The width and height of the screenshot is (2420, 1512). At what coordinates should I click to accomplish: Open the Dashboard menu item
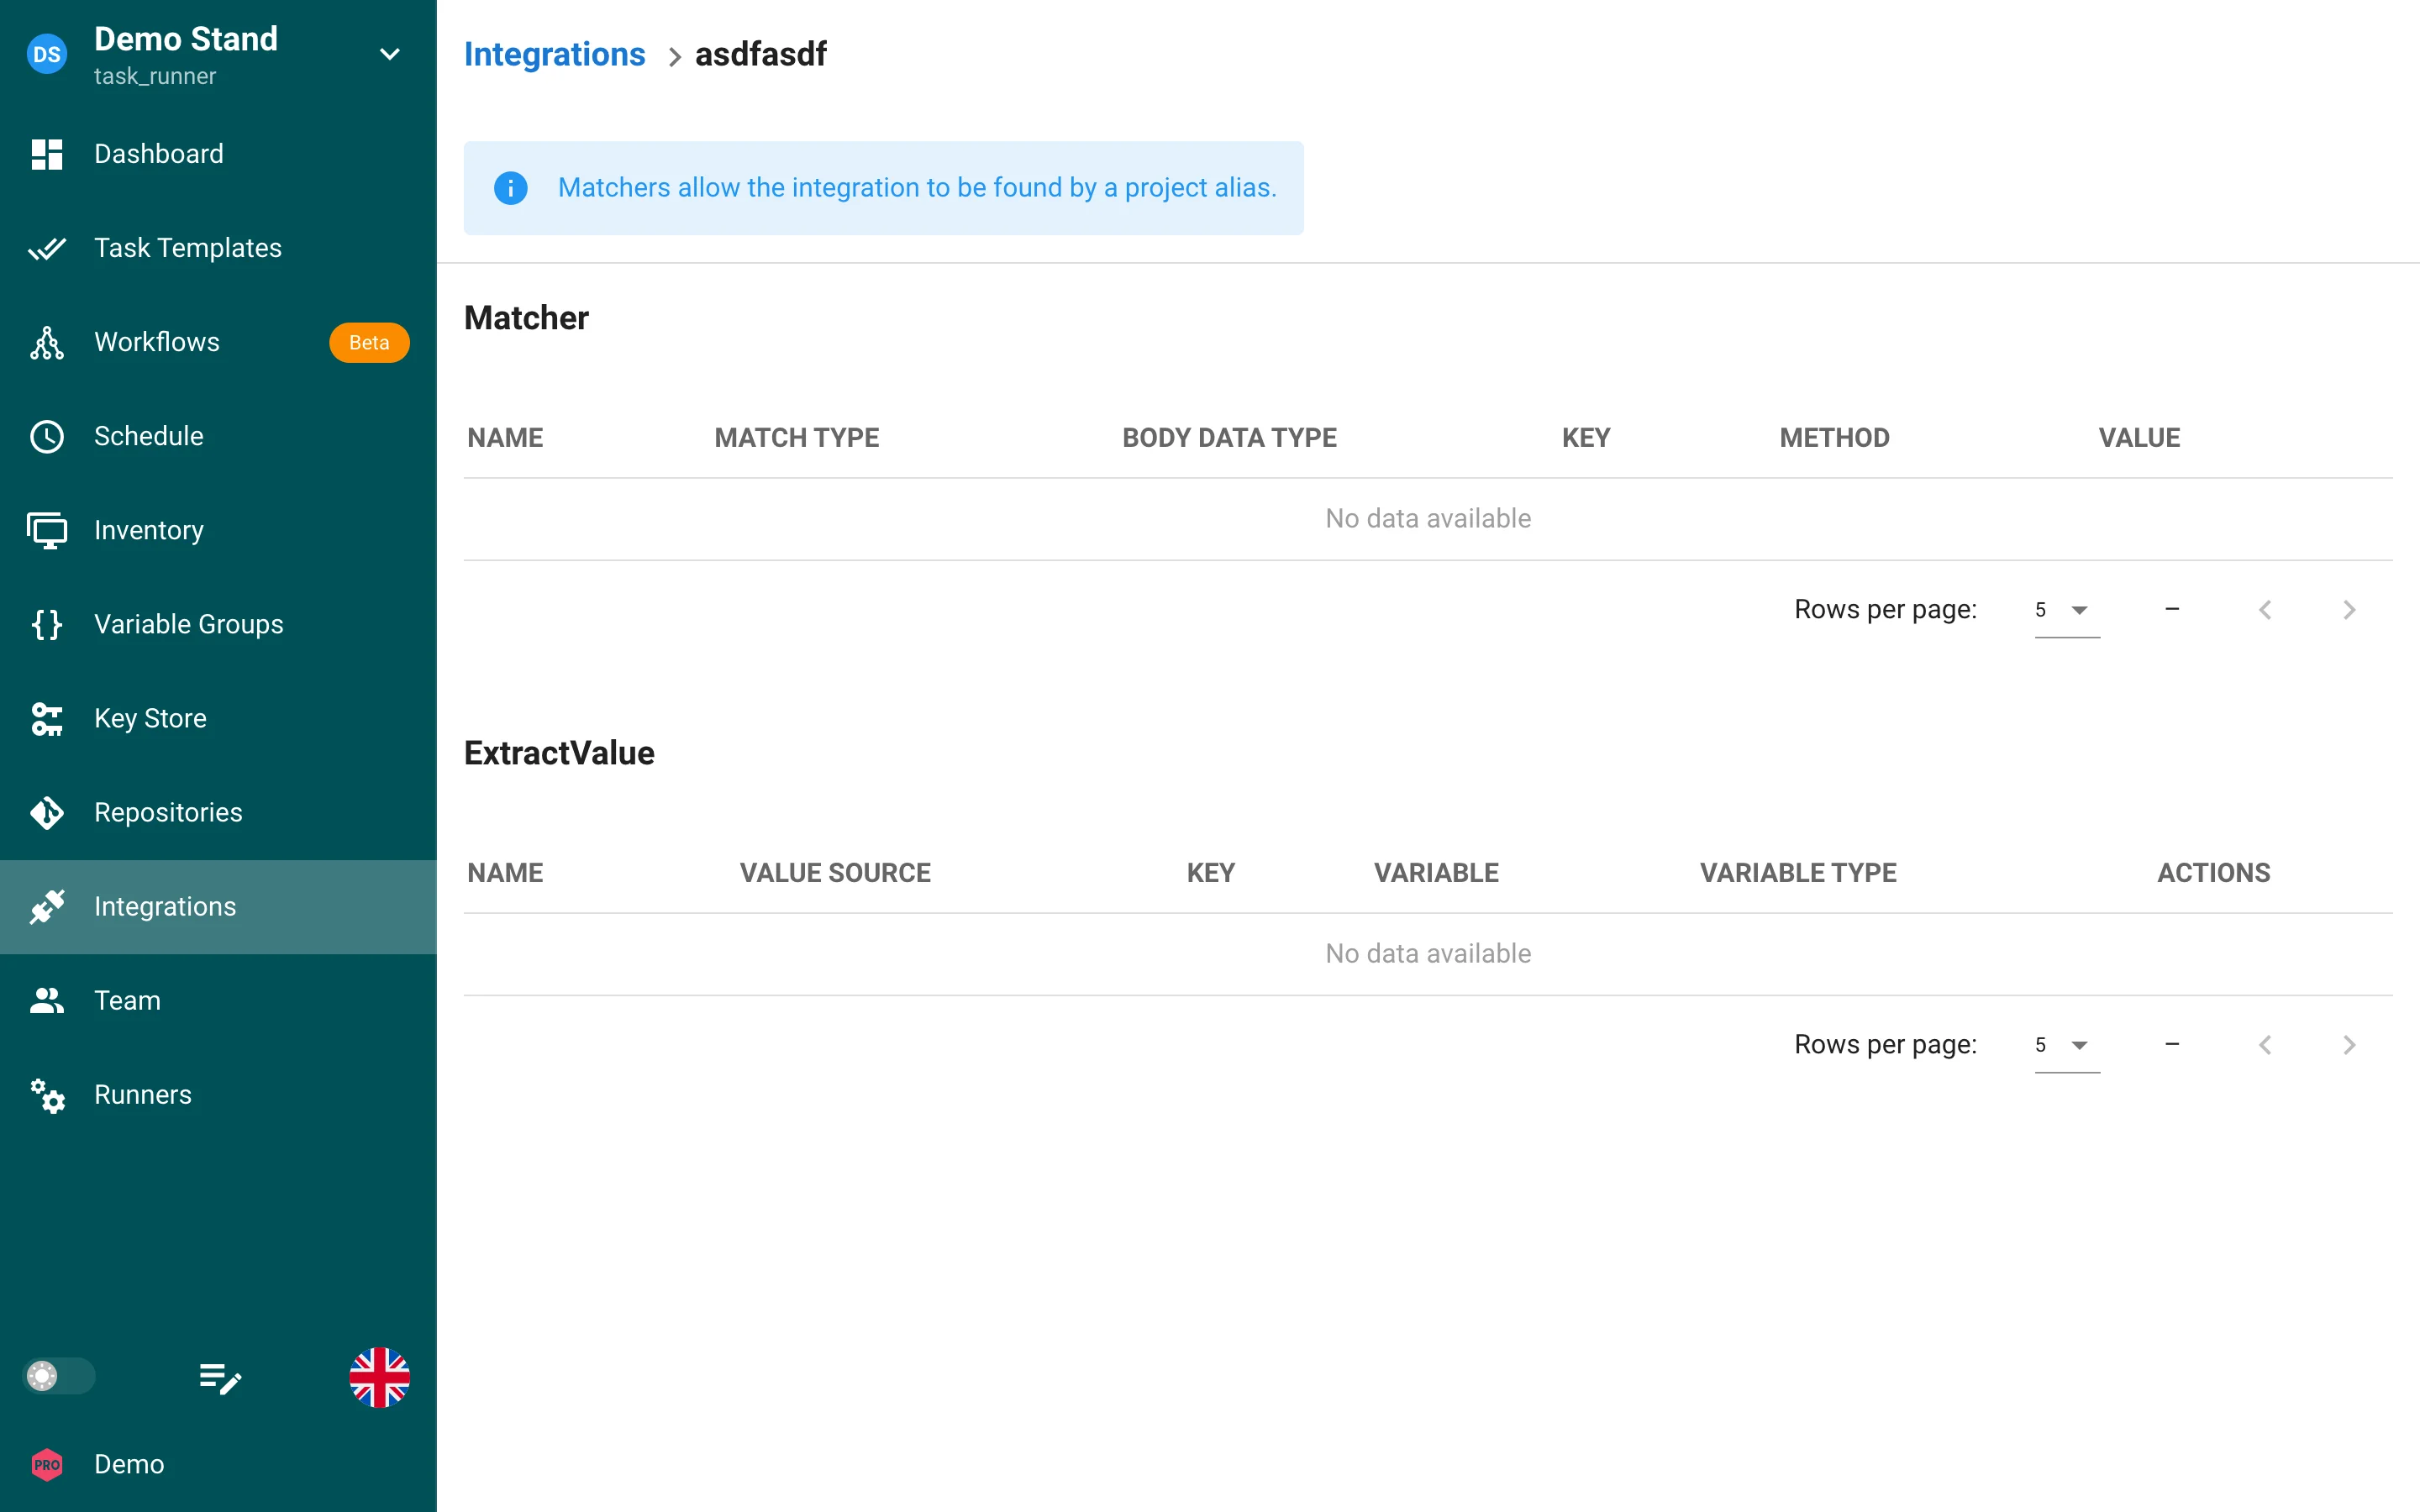pos(218,154)
